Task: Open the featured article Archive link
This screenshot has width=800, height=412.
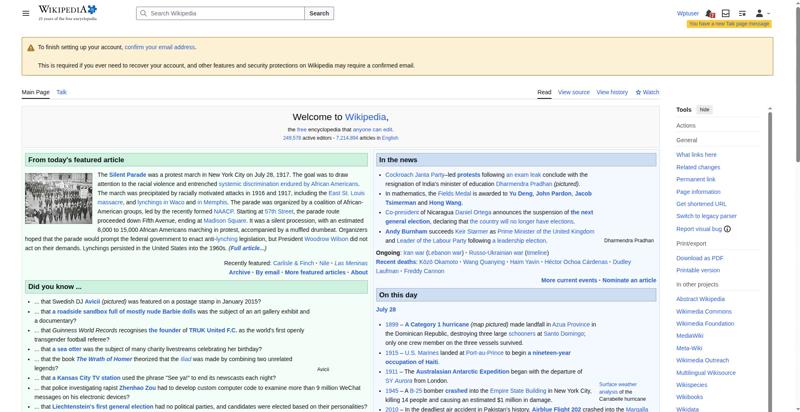Action: coord(239,272)
